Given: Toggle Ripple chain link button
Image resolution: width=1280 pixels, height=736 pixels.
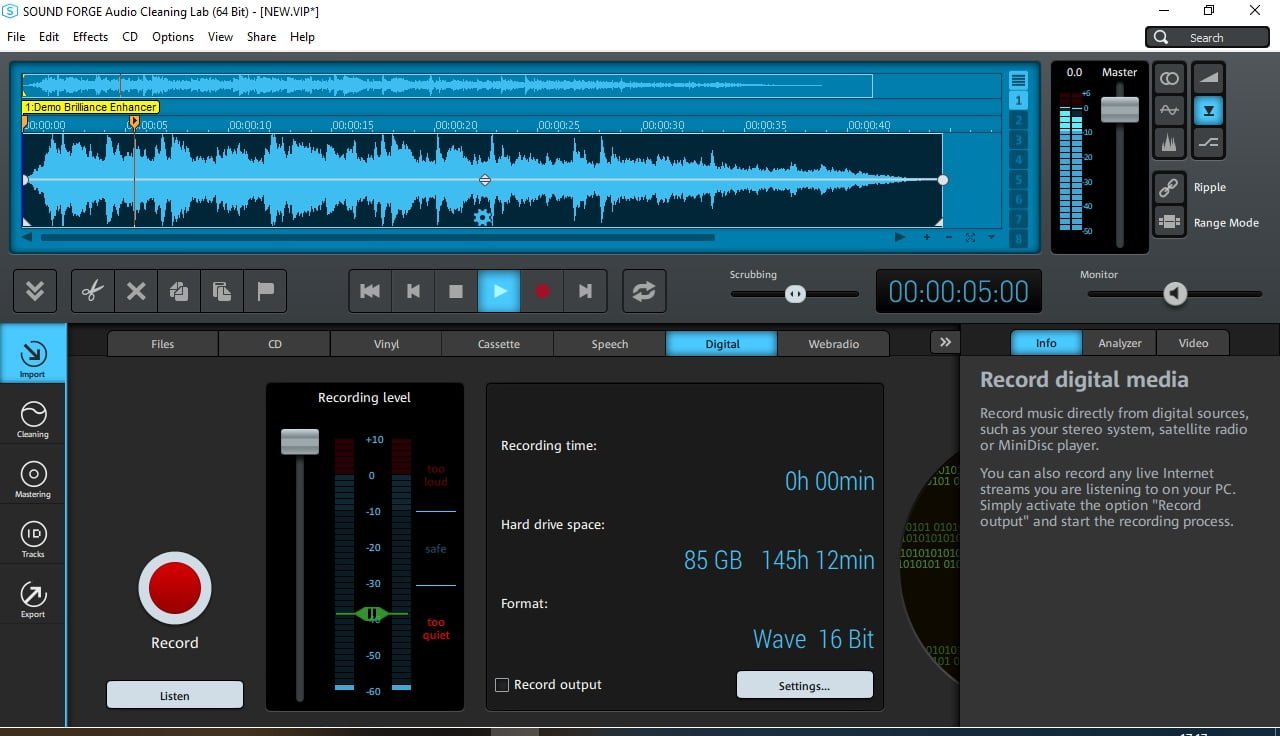Looking at the screenshot, I should tap(1169, 187).
